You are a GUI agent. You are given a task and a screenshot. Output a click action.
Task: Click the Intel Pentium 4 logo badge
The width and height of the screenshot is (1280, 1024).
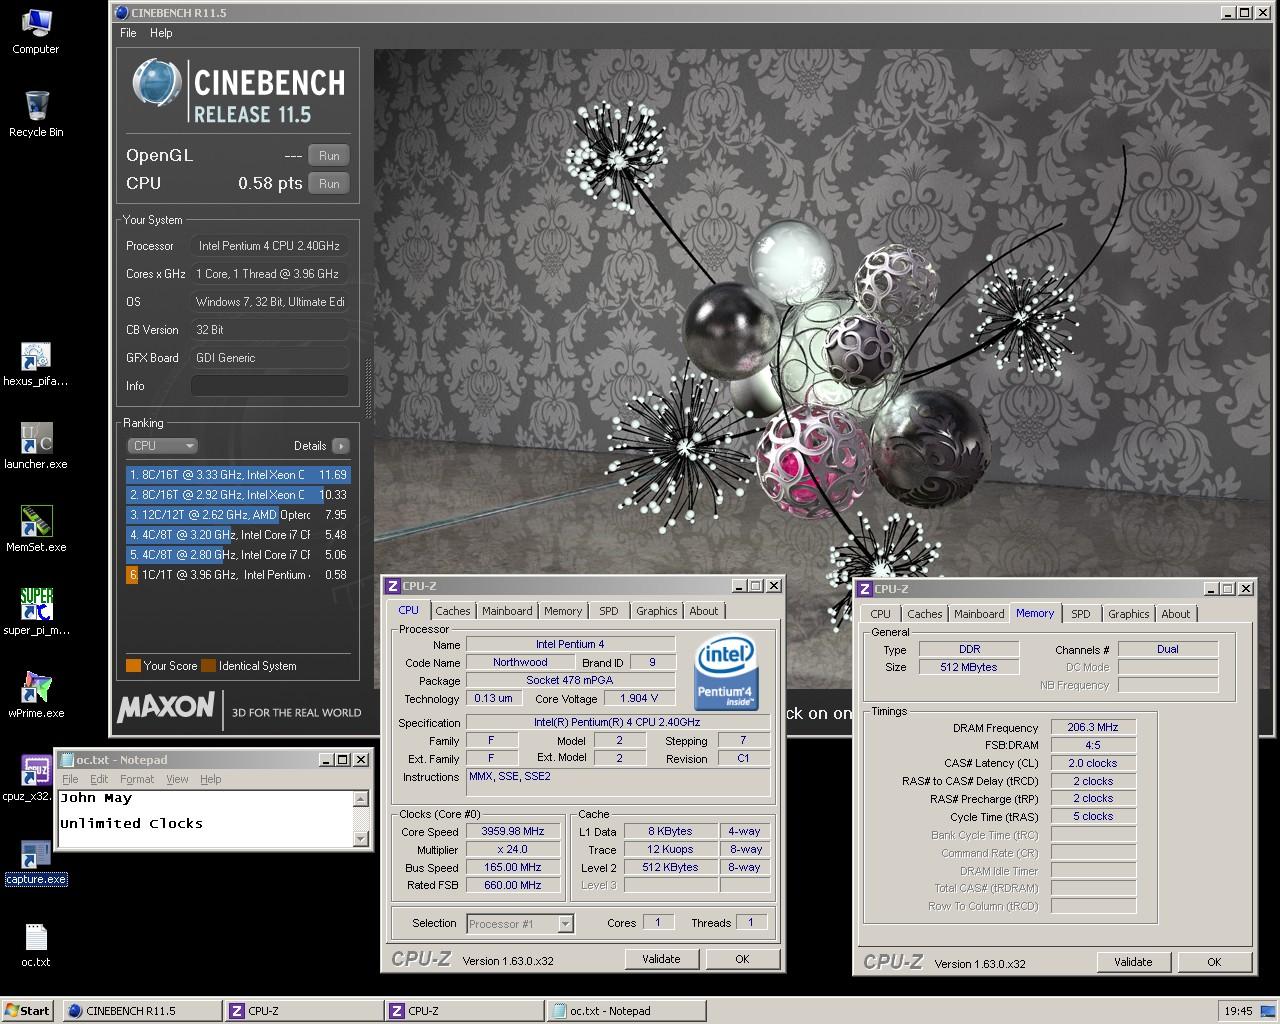[726, 673]
